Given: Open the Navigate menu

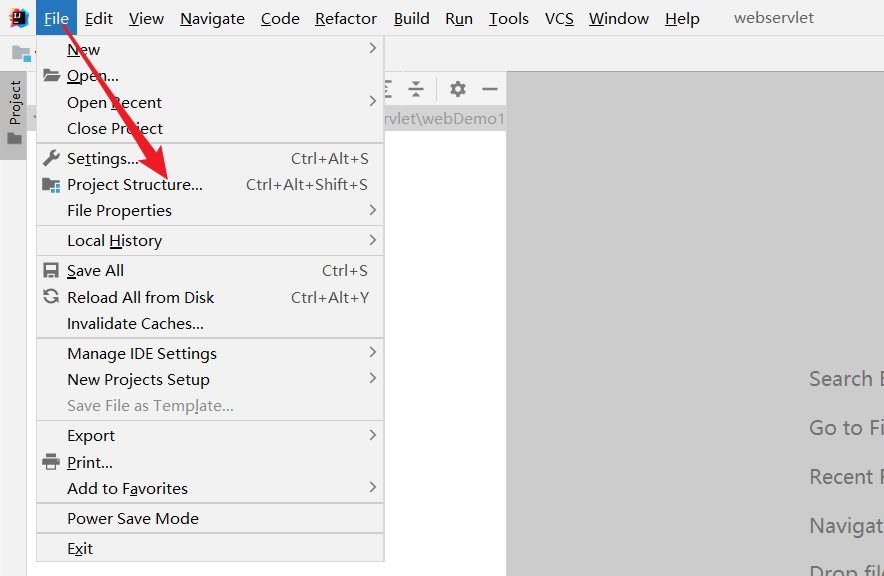Looking at the screenshot, I should point(212,19).
